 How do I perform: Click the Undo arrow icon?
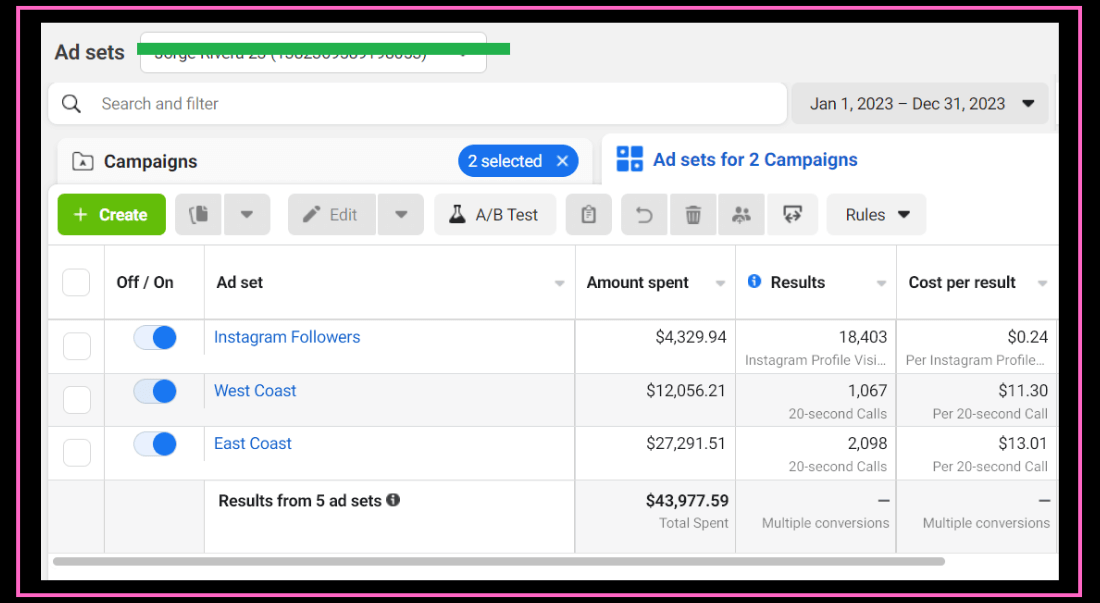(645, 215)
